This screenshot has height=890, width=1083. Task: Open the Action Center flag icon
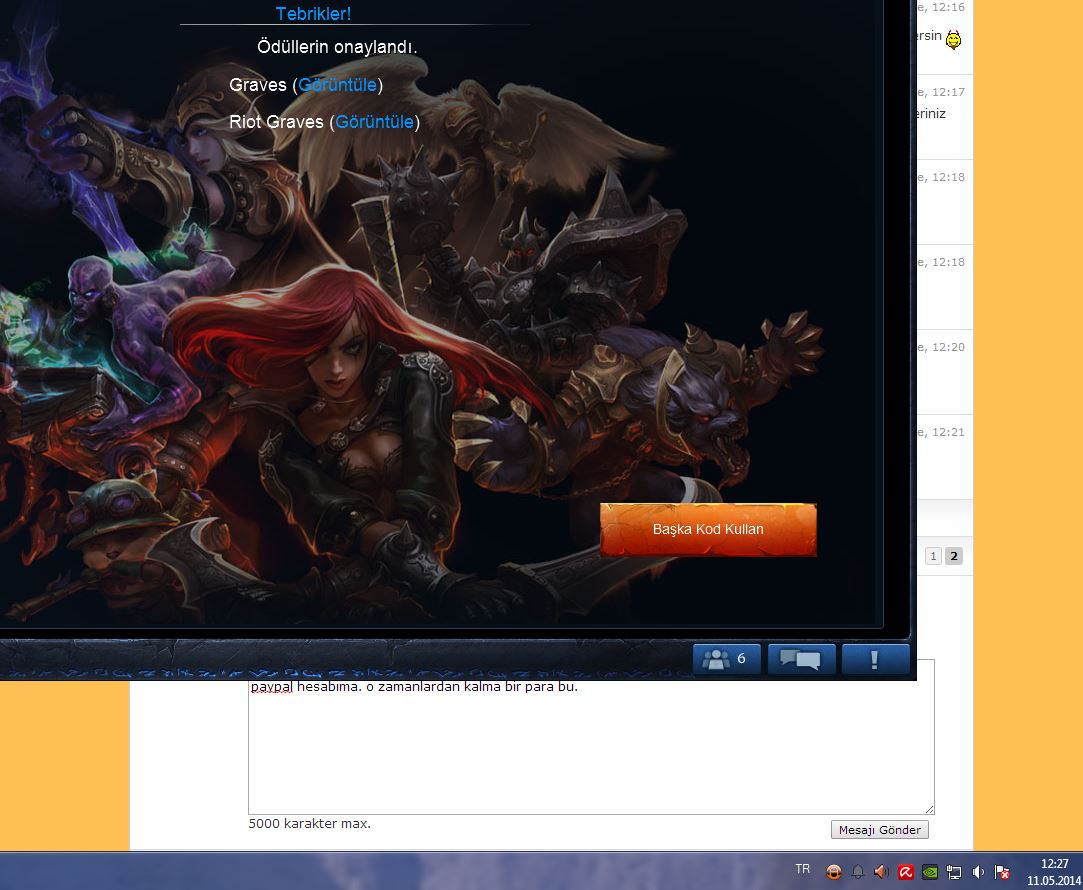point(1002,872)
